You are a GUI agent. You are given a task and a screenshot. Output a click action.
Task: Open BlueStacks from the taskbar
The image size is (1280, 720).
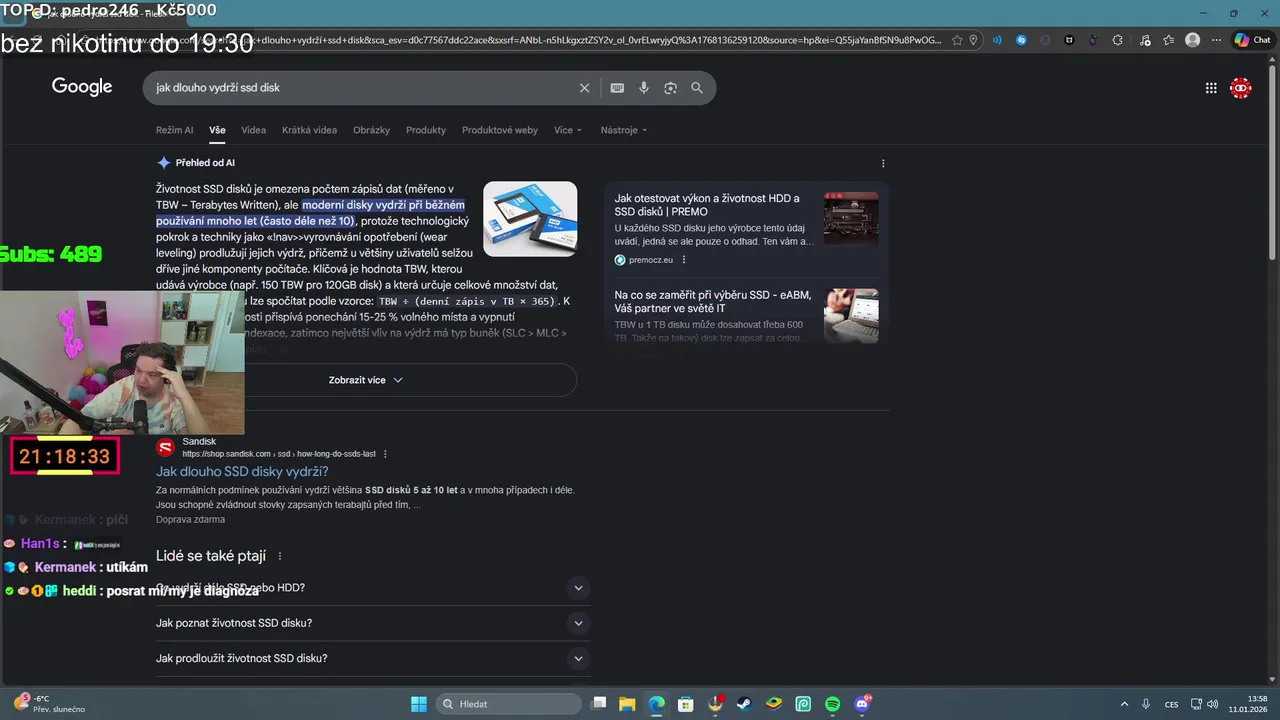[x=774, y=704]
